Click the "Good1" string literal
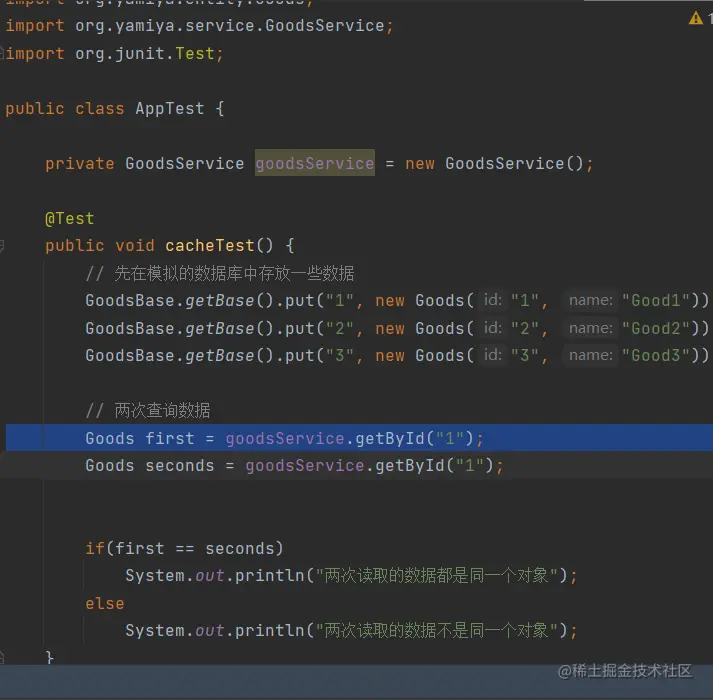 [656, 301]
